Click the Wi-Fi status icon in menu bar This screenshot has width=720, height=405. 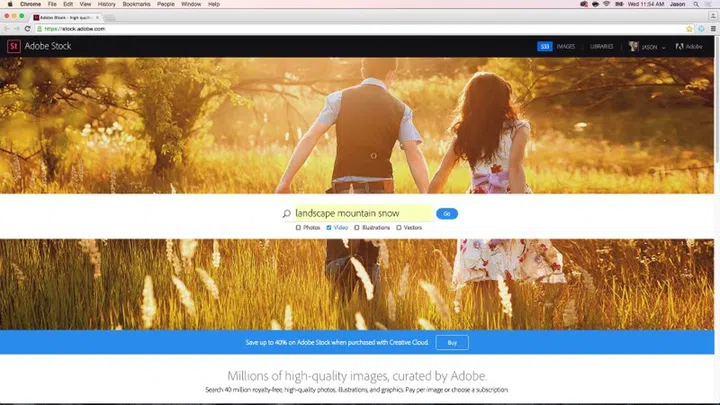pyautogui.click(x=607, y=4)
